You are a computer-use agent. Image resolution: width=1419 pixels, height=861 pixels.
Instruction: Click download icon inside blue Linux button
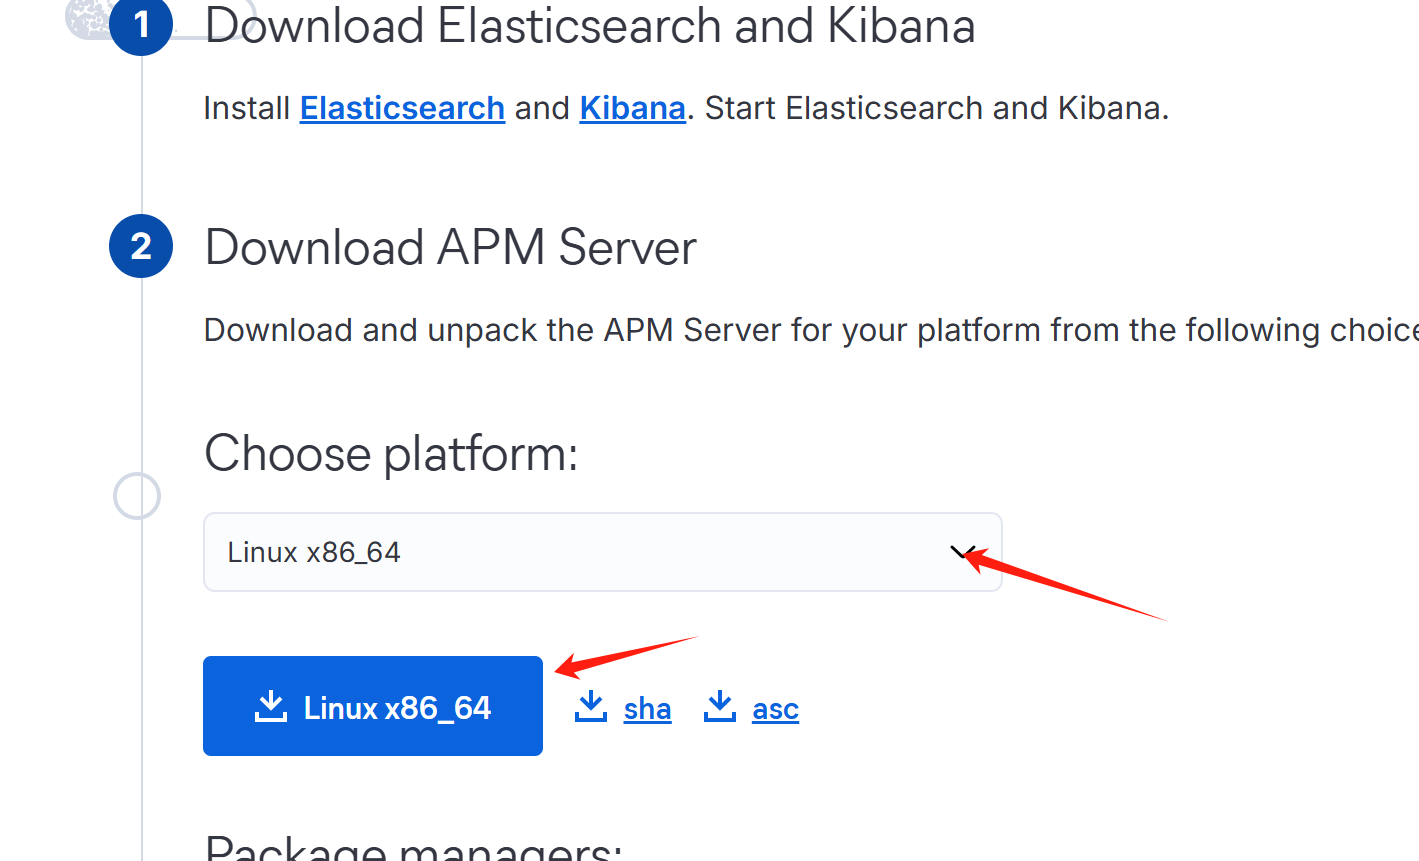click(271, 706)
